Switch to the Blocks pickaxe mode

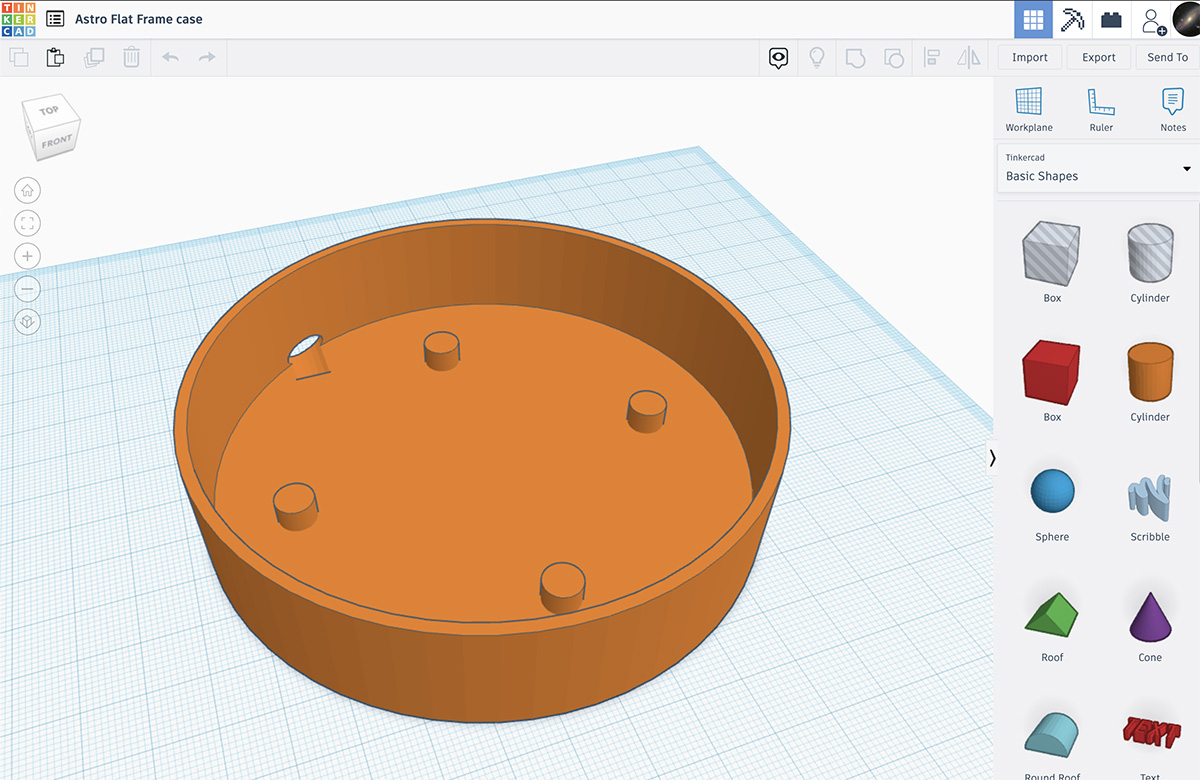pos(1072,19)
